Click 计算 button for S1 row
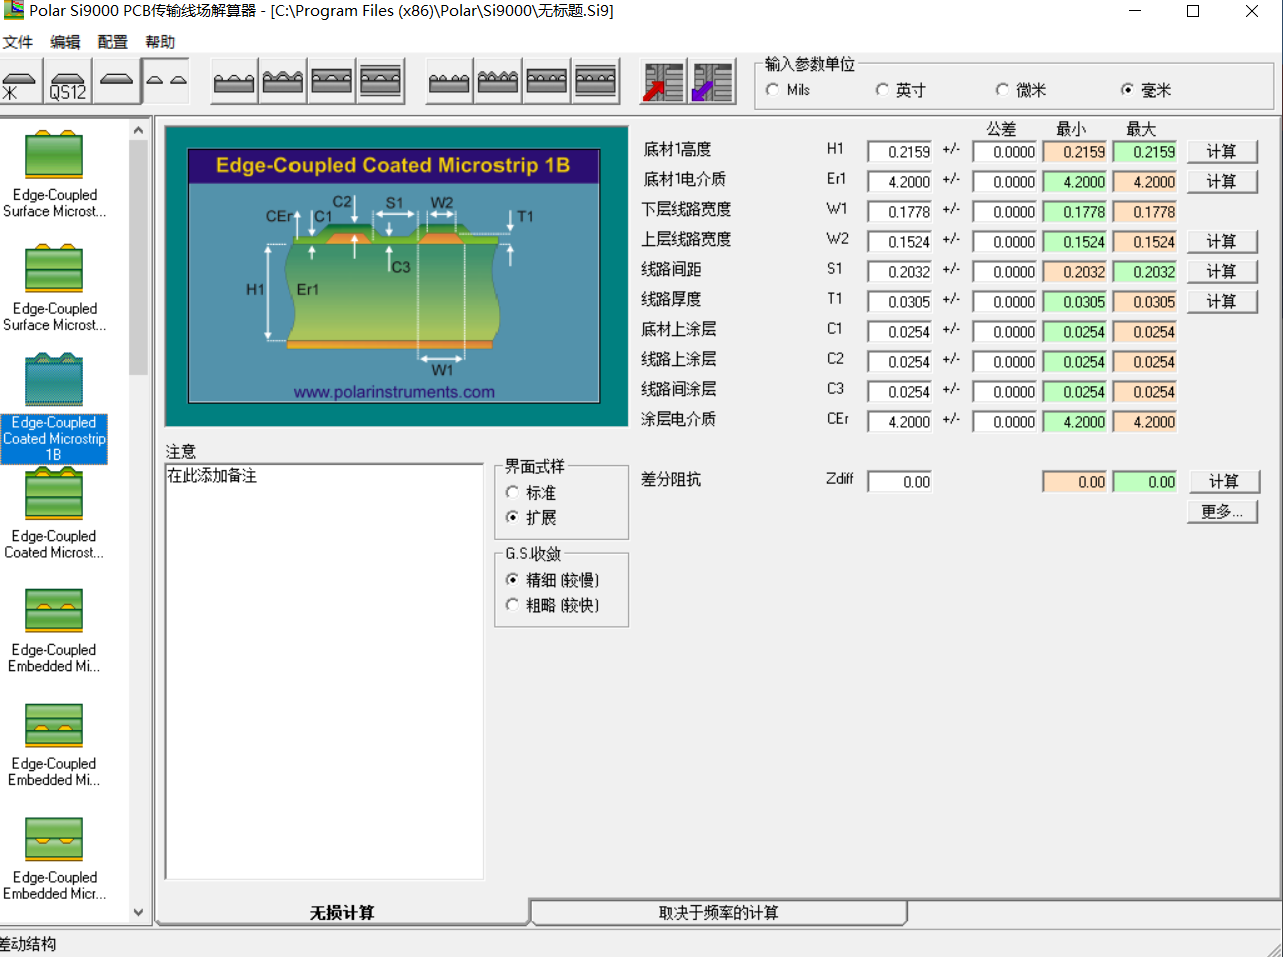Viewport: 1283px width, 957px height. click(1221, 272)
